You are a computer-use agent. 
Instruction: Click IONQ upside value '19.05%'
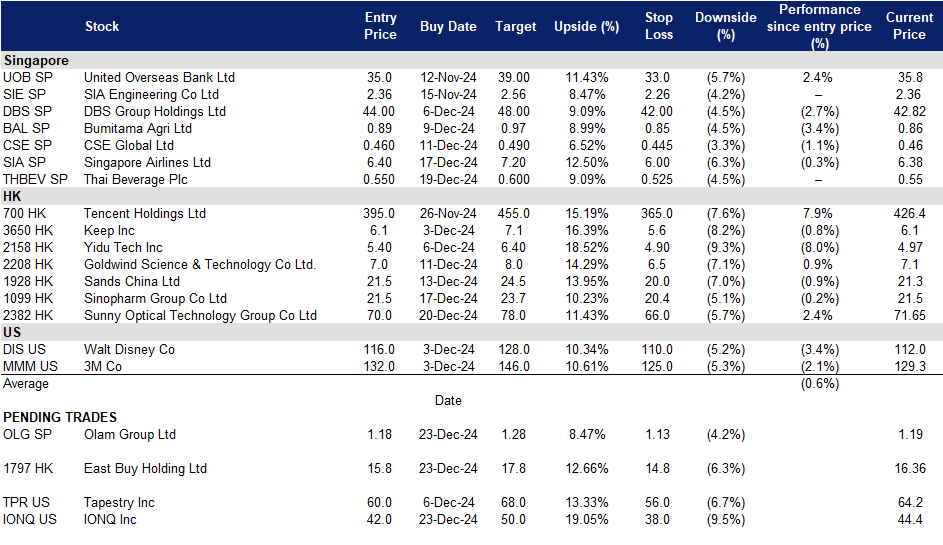click(x=586, y=519)
